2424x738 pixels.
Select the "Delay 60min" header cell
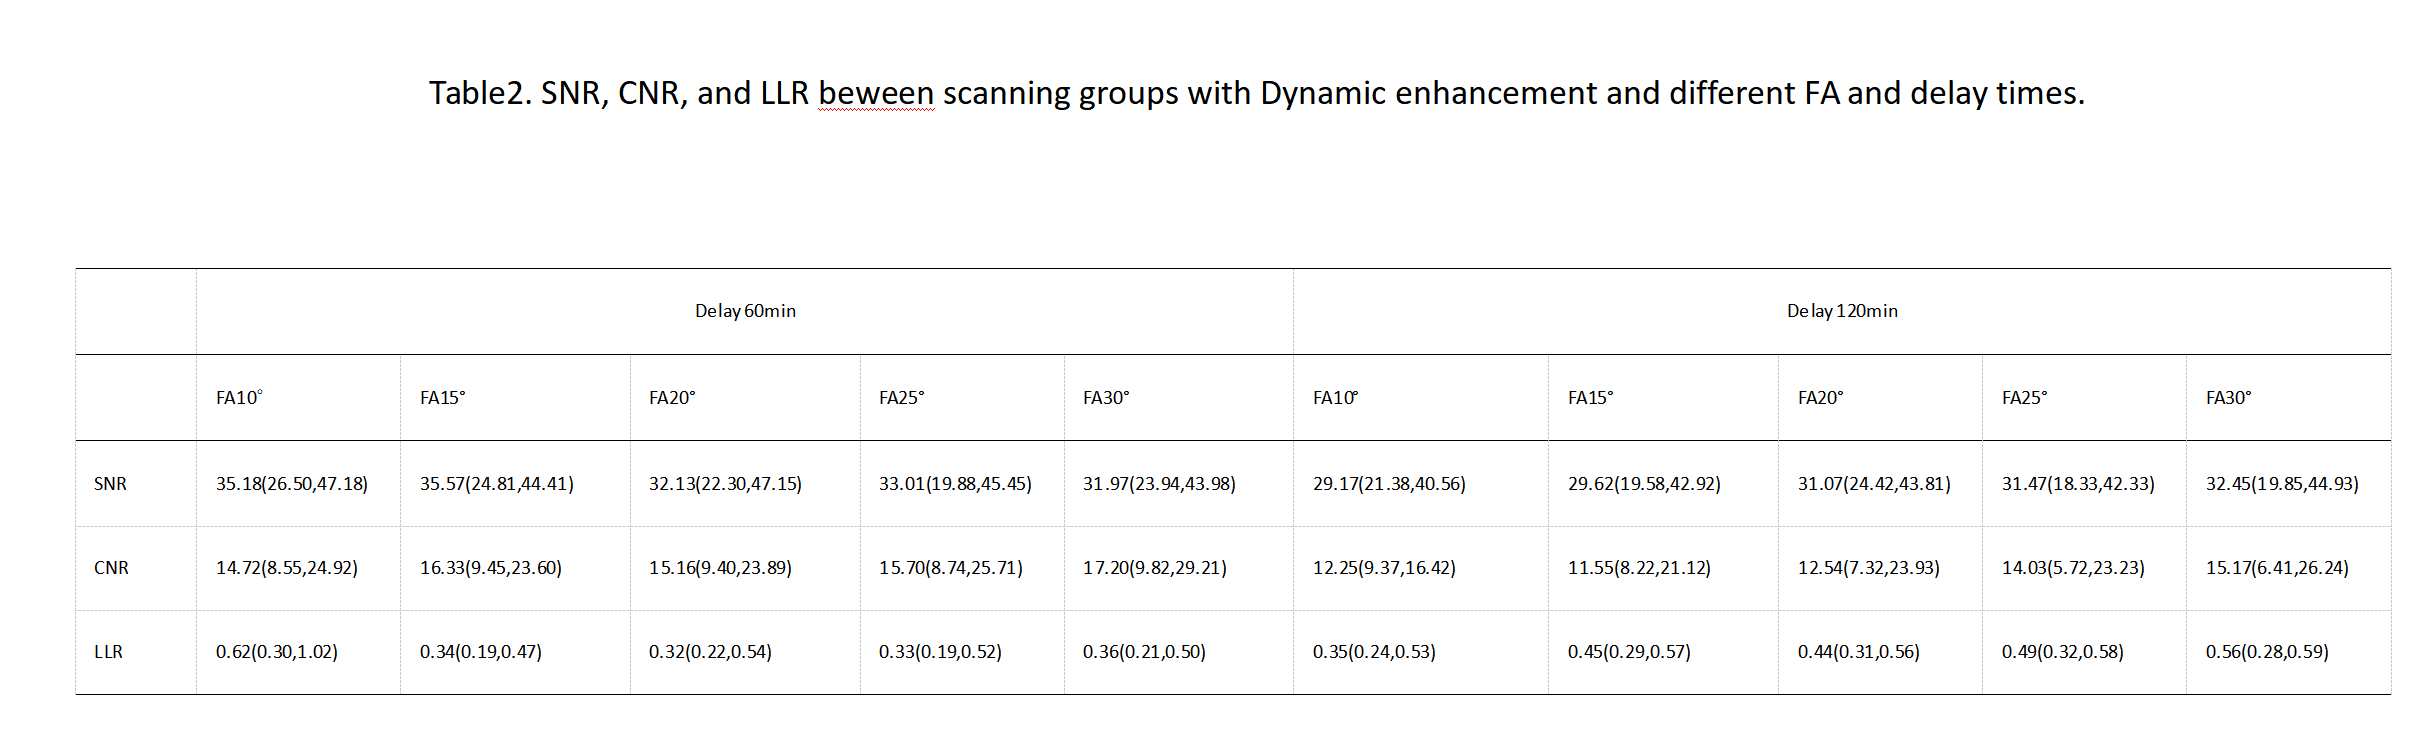(x=745, y=311)
